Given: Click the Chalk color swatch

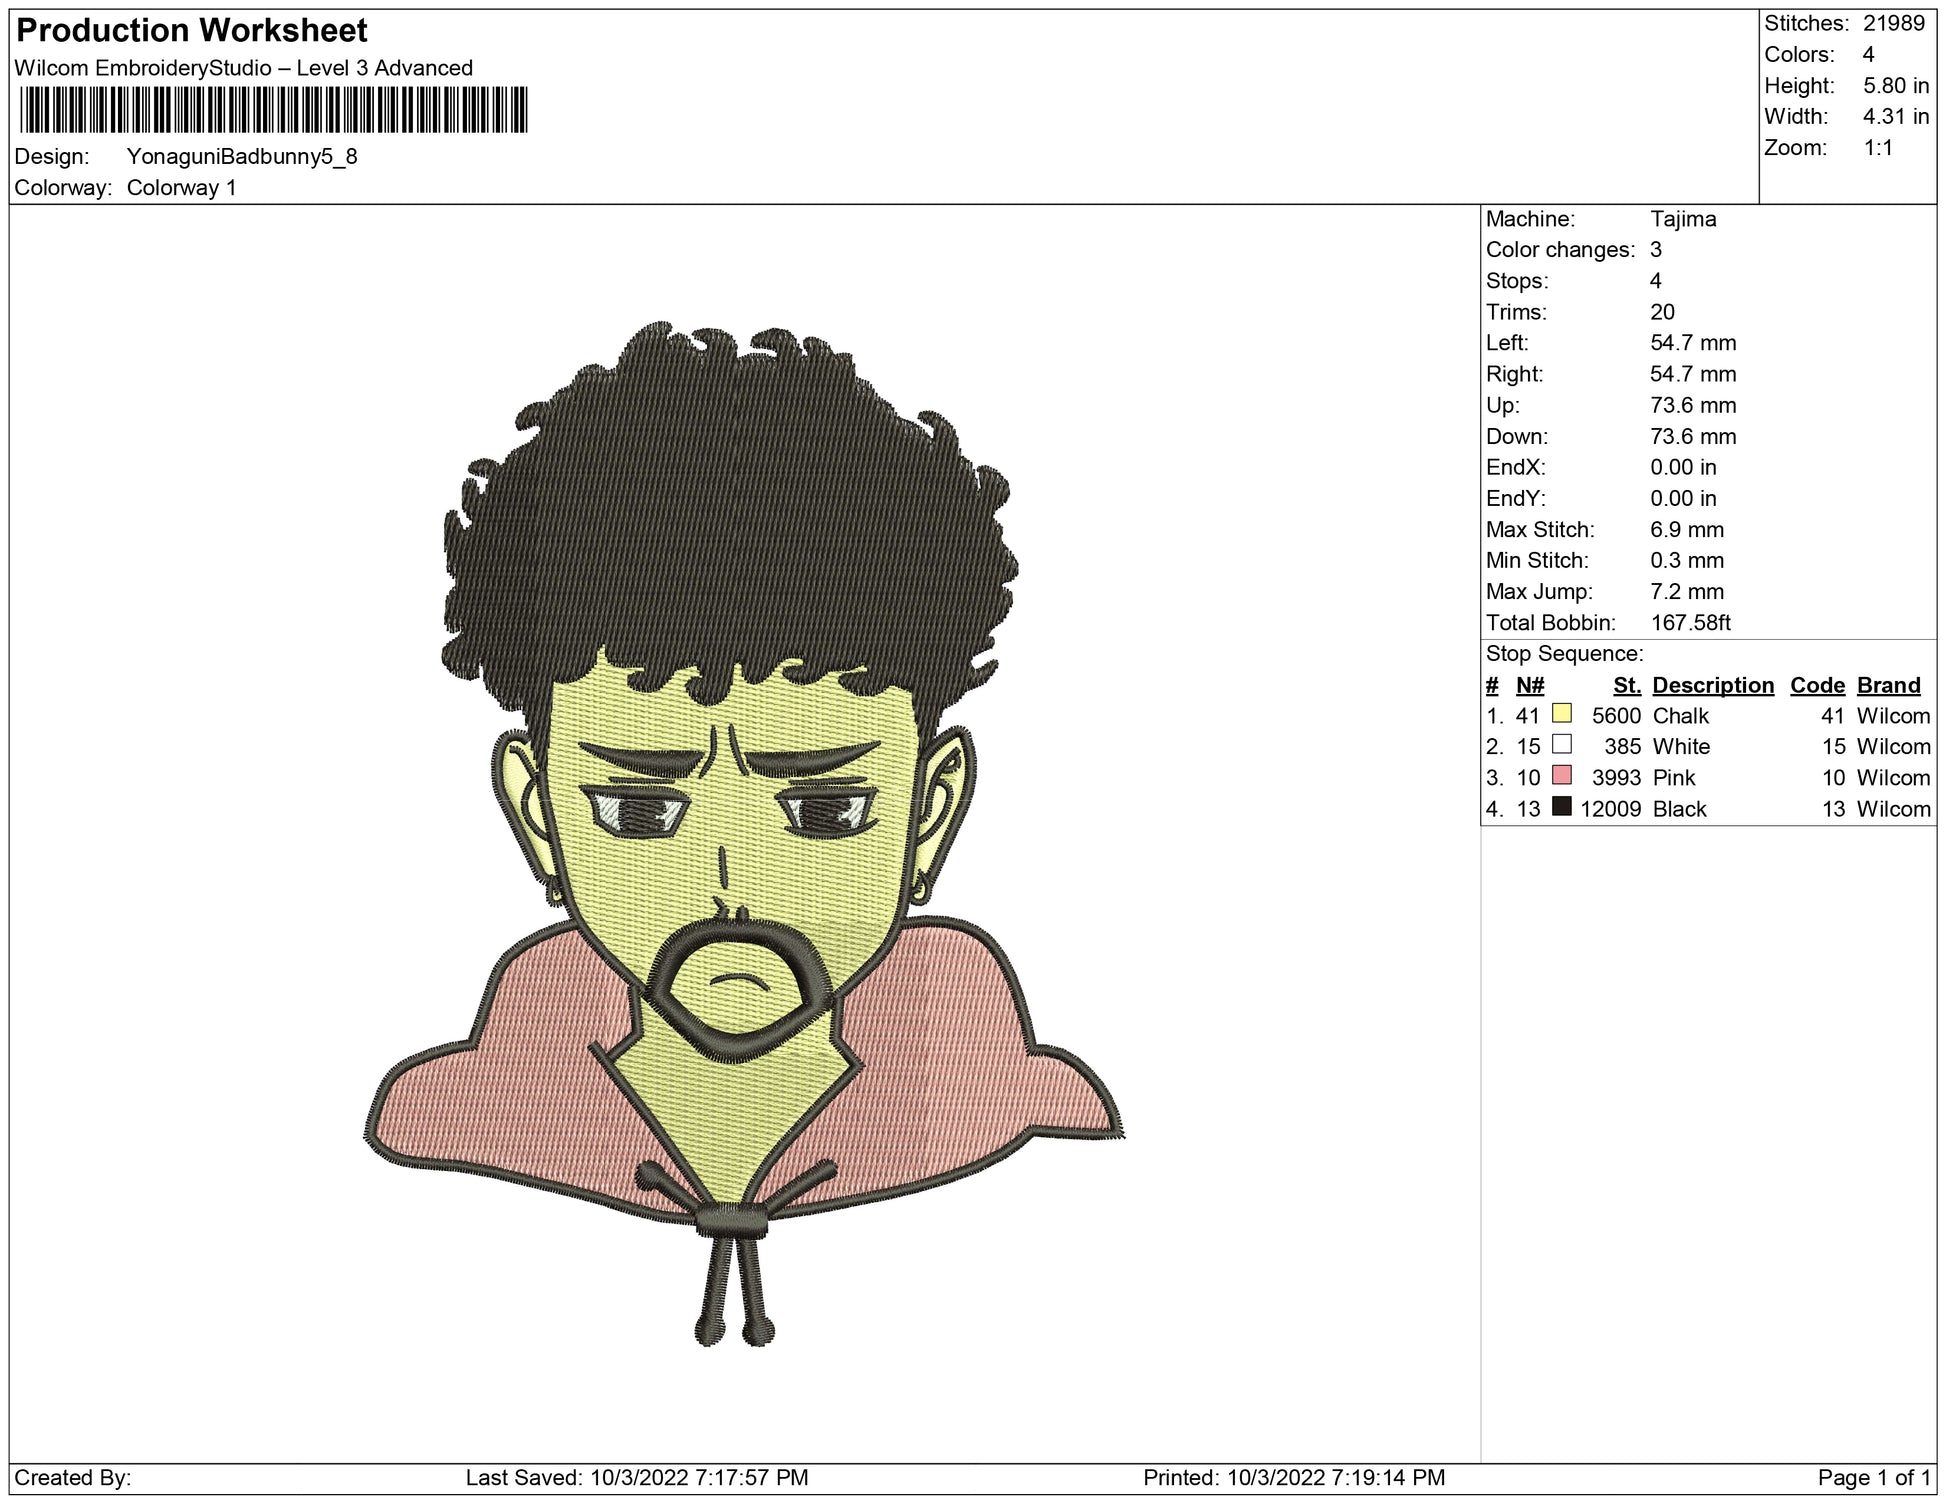Looking at the screenshot, I should [1561, 714].
